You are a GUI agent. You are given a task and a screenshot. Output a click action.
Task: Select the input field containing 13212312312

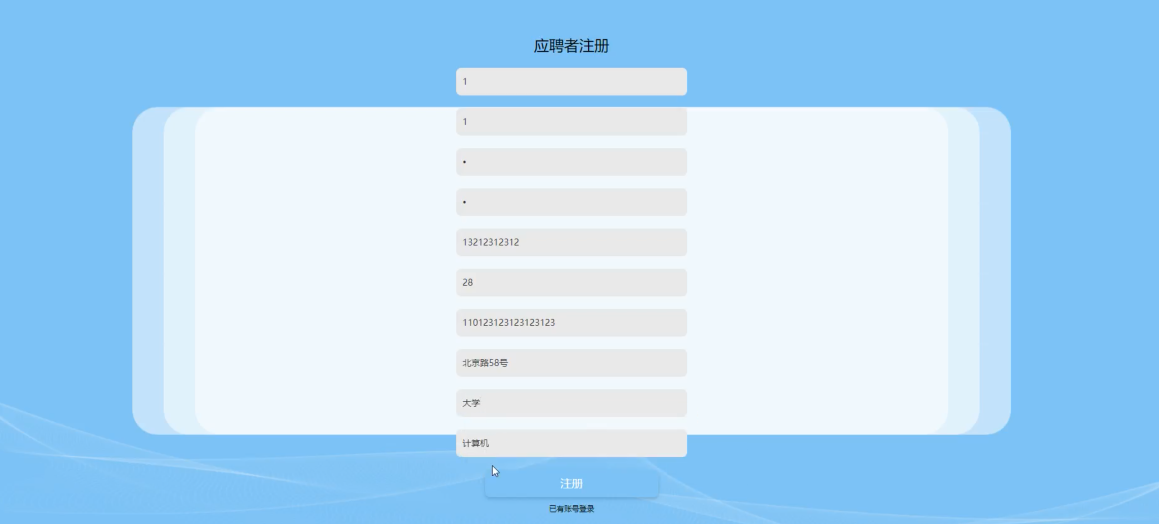tap(571, 242)
